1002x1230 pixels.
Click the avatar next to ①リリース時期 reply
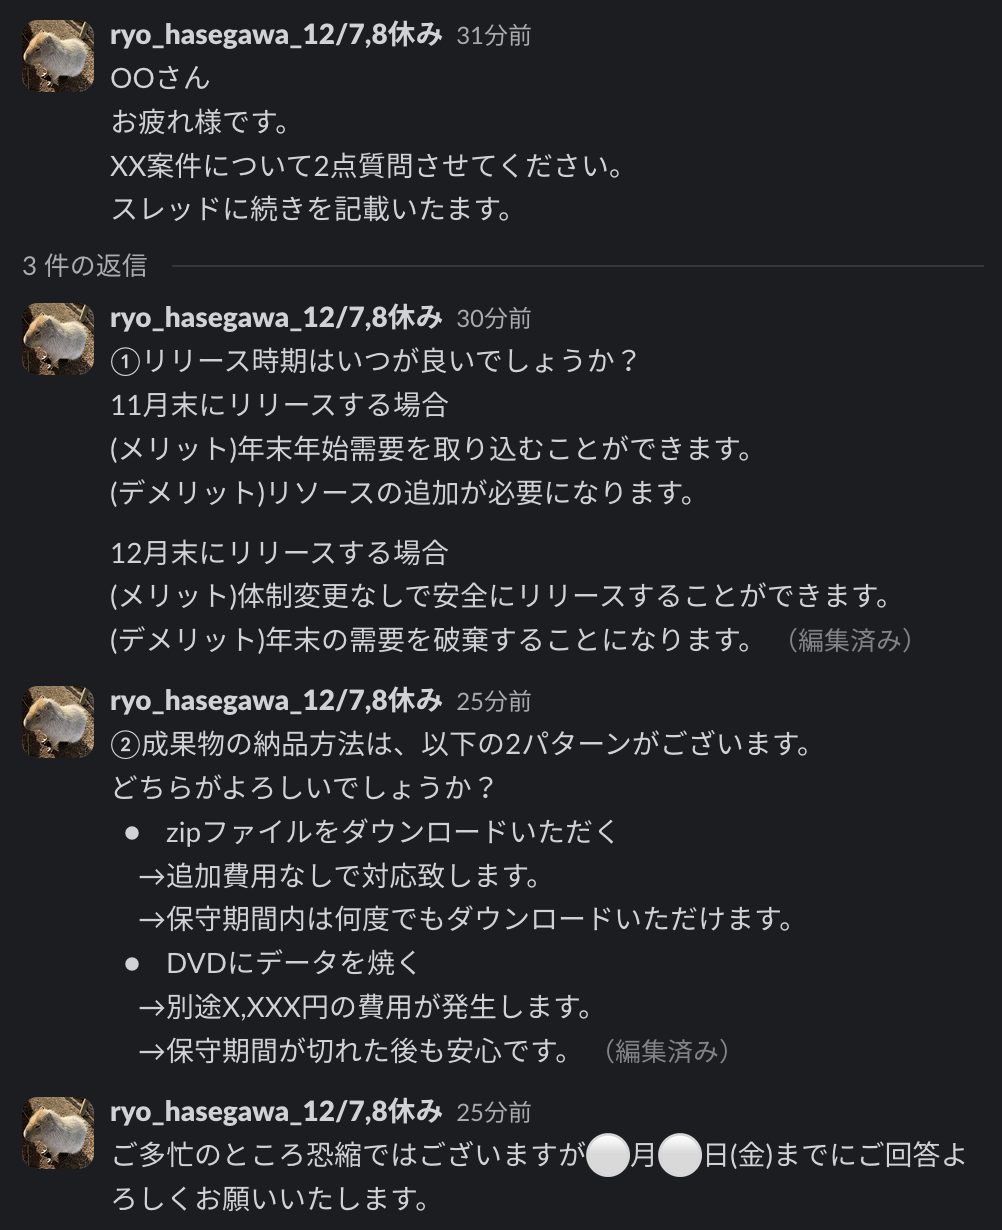click(57, 335)
